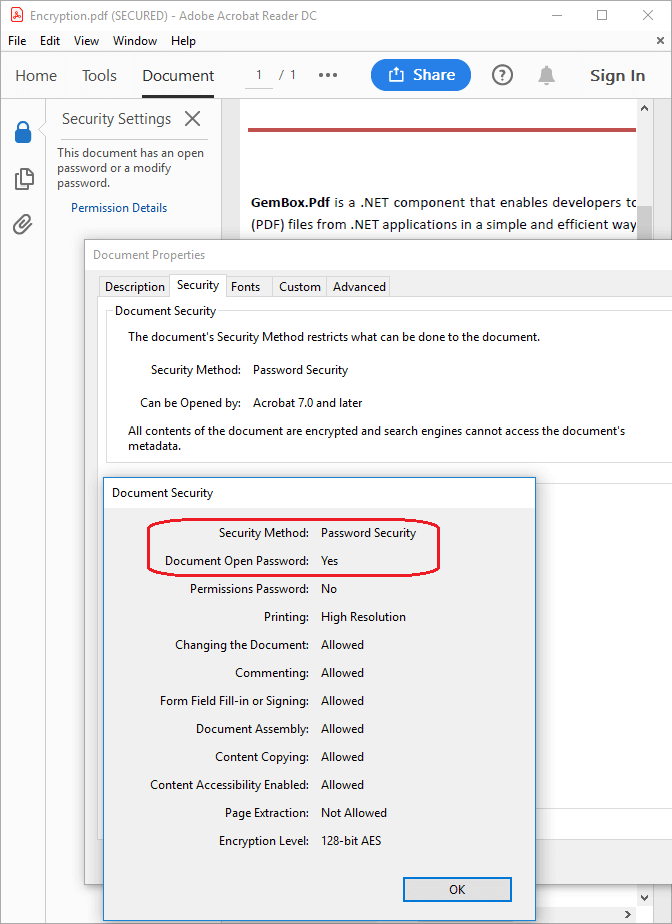Open the Window menu
The width and height of the screenshot is (672, 924).
click(135, 41)
